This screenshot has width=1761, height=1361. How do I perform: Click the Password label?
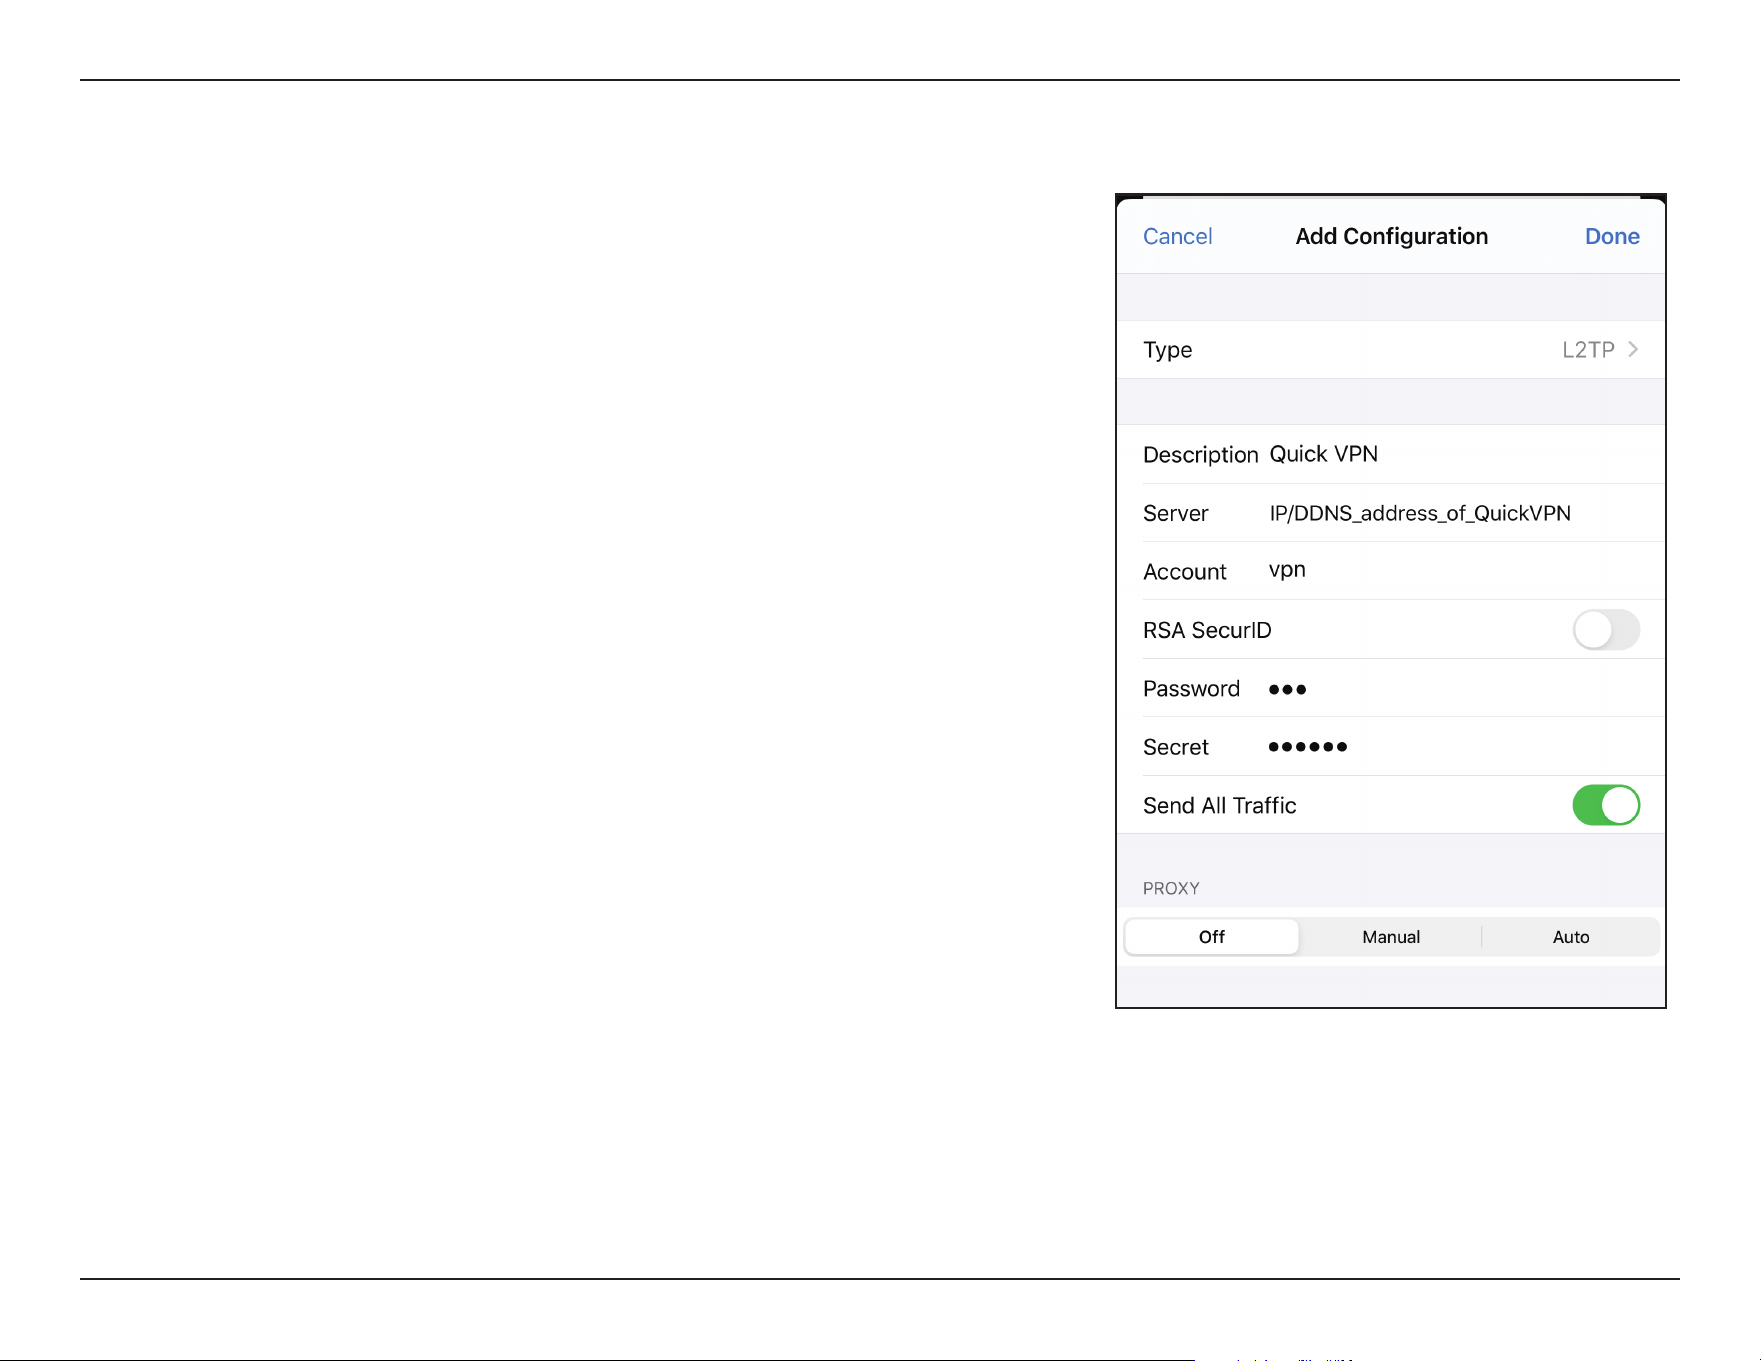[1191, 689]
